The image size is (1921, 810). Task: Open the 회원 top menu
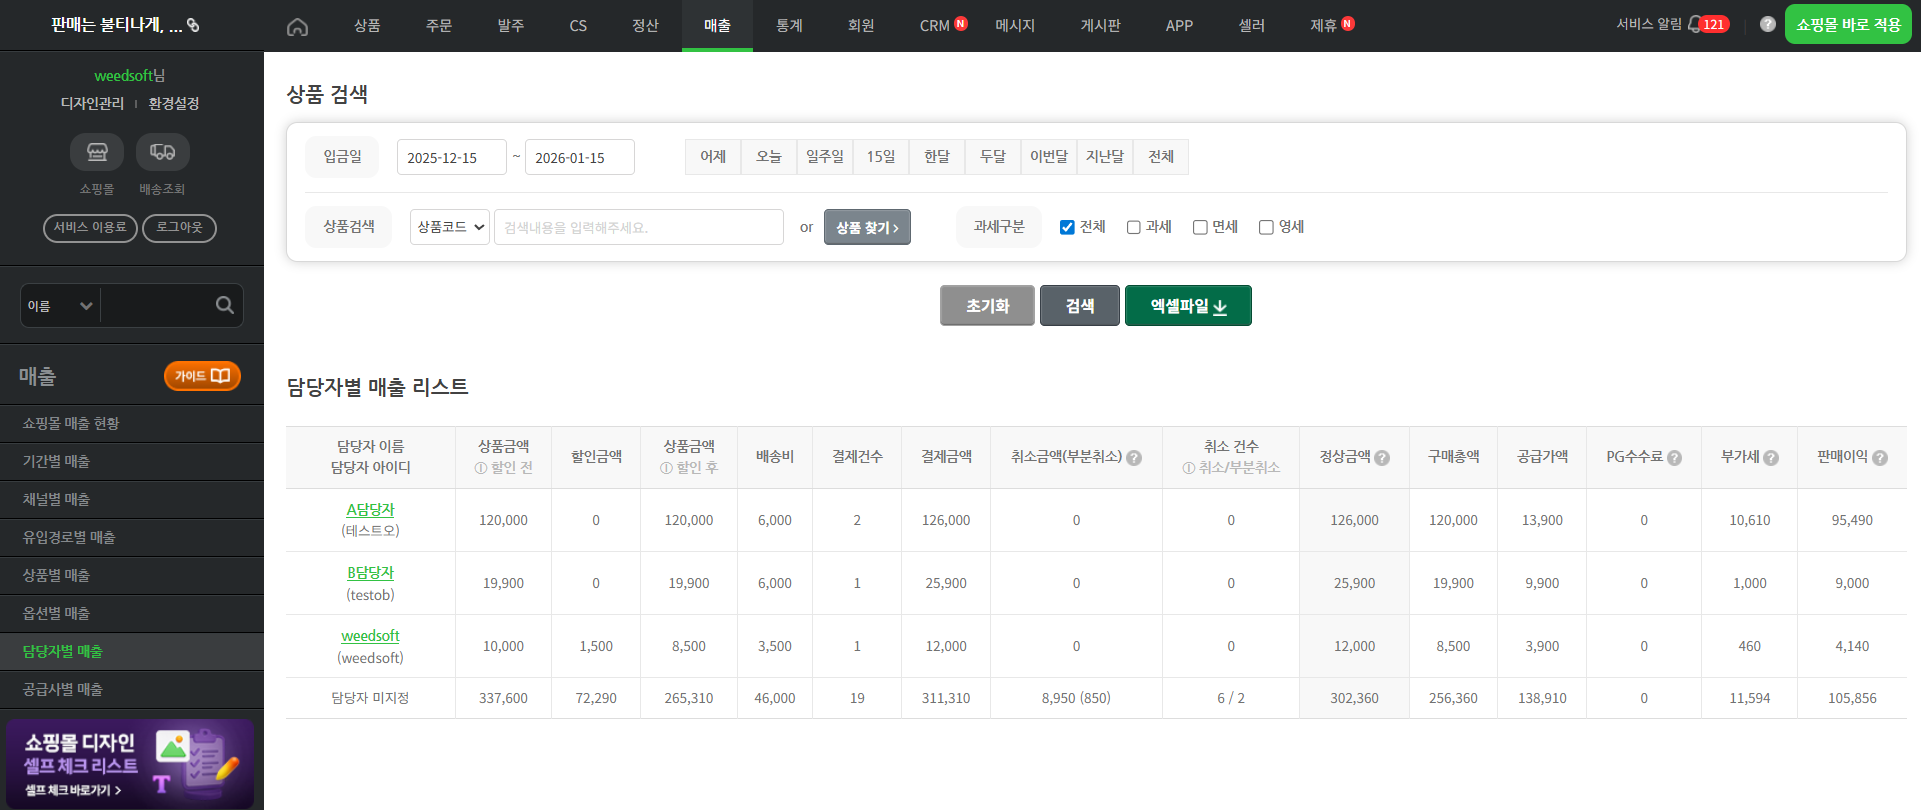pos(861,25)
